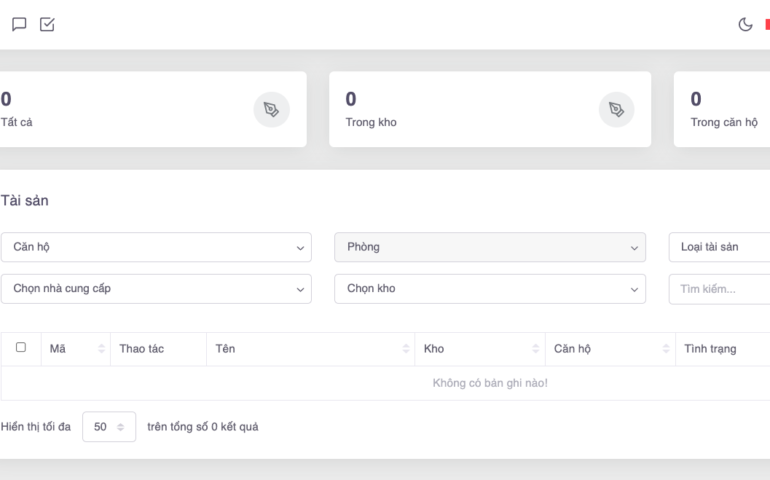Open the Loại tài sản dropdown
This screenshot has width=770, height=480.
pos(718,247)
